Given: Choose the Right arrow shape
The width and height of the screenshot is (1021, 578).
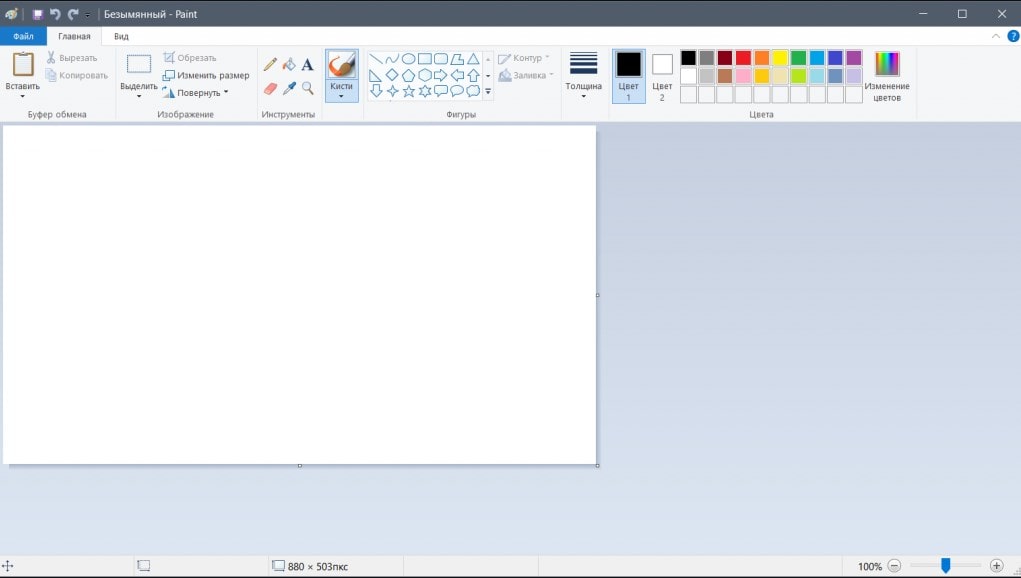Looking at the screenshot, I should coord(441,75).
